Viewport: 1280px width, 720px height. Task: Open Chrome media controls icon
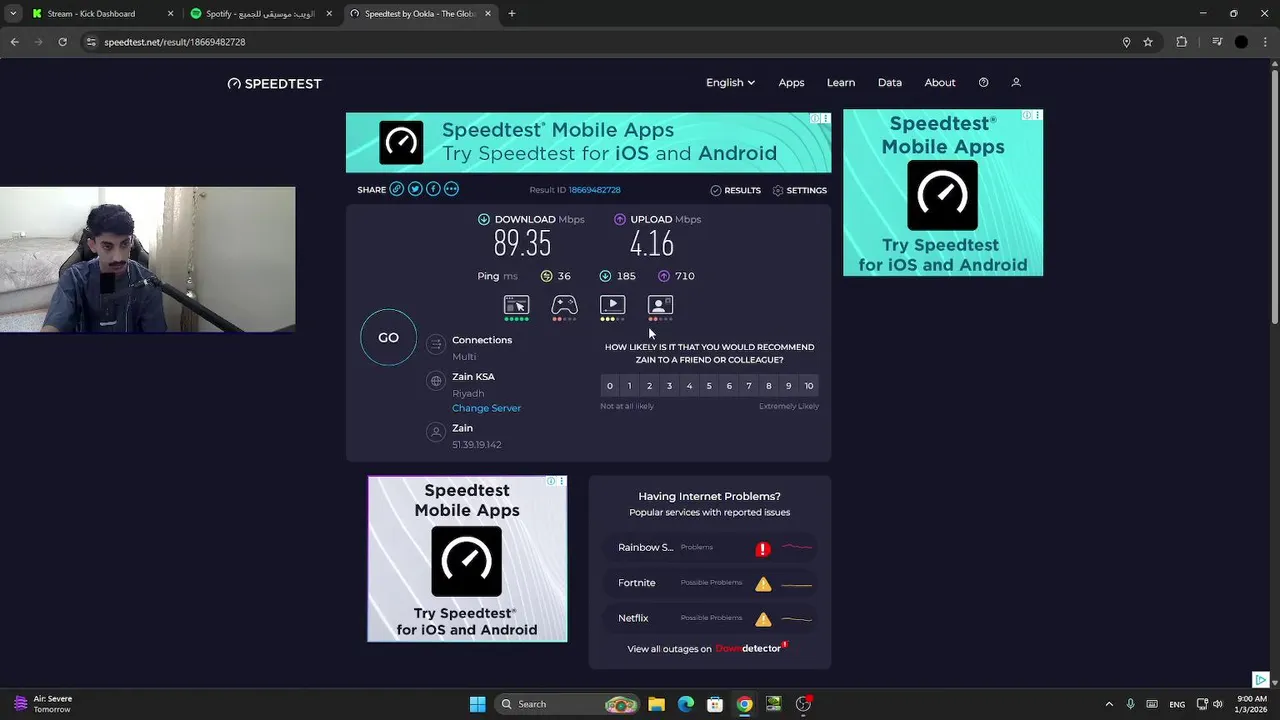tap(1217, 42)
